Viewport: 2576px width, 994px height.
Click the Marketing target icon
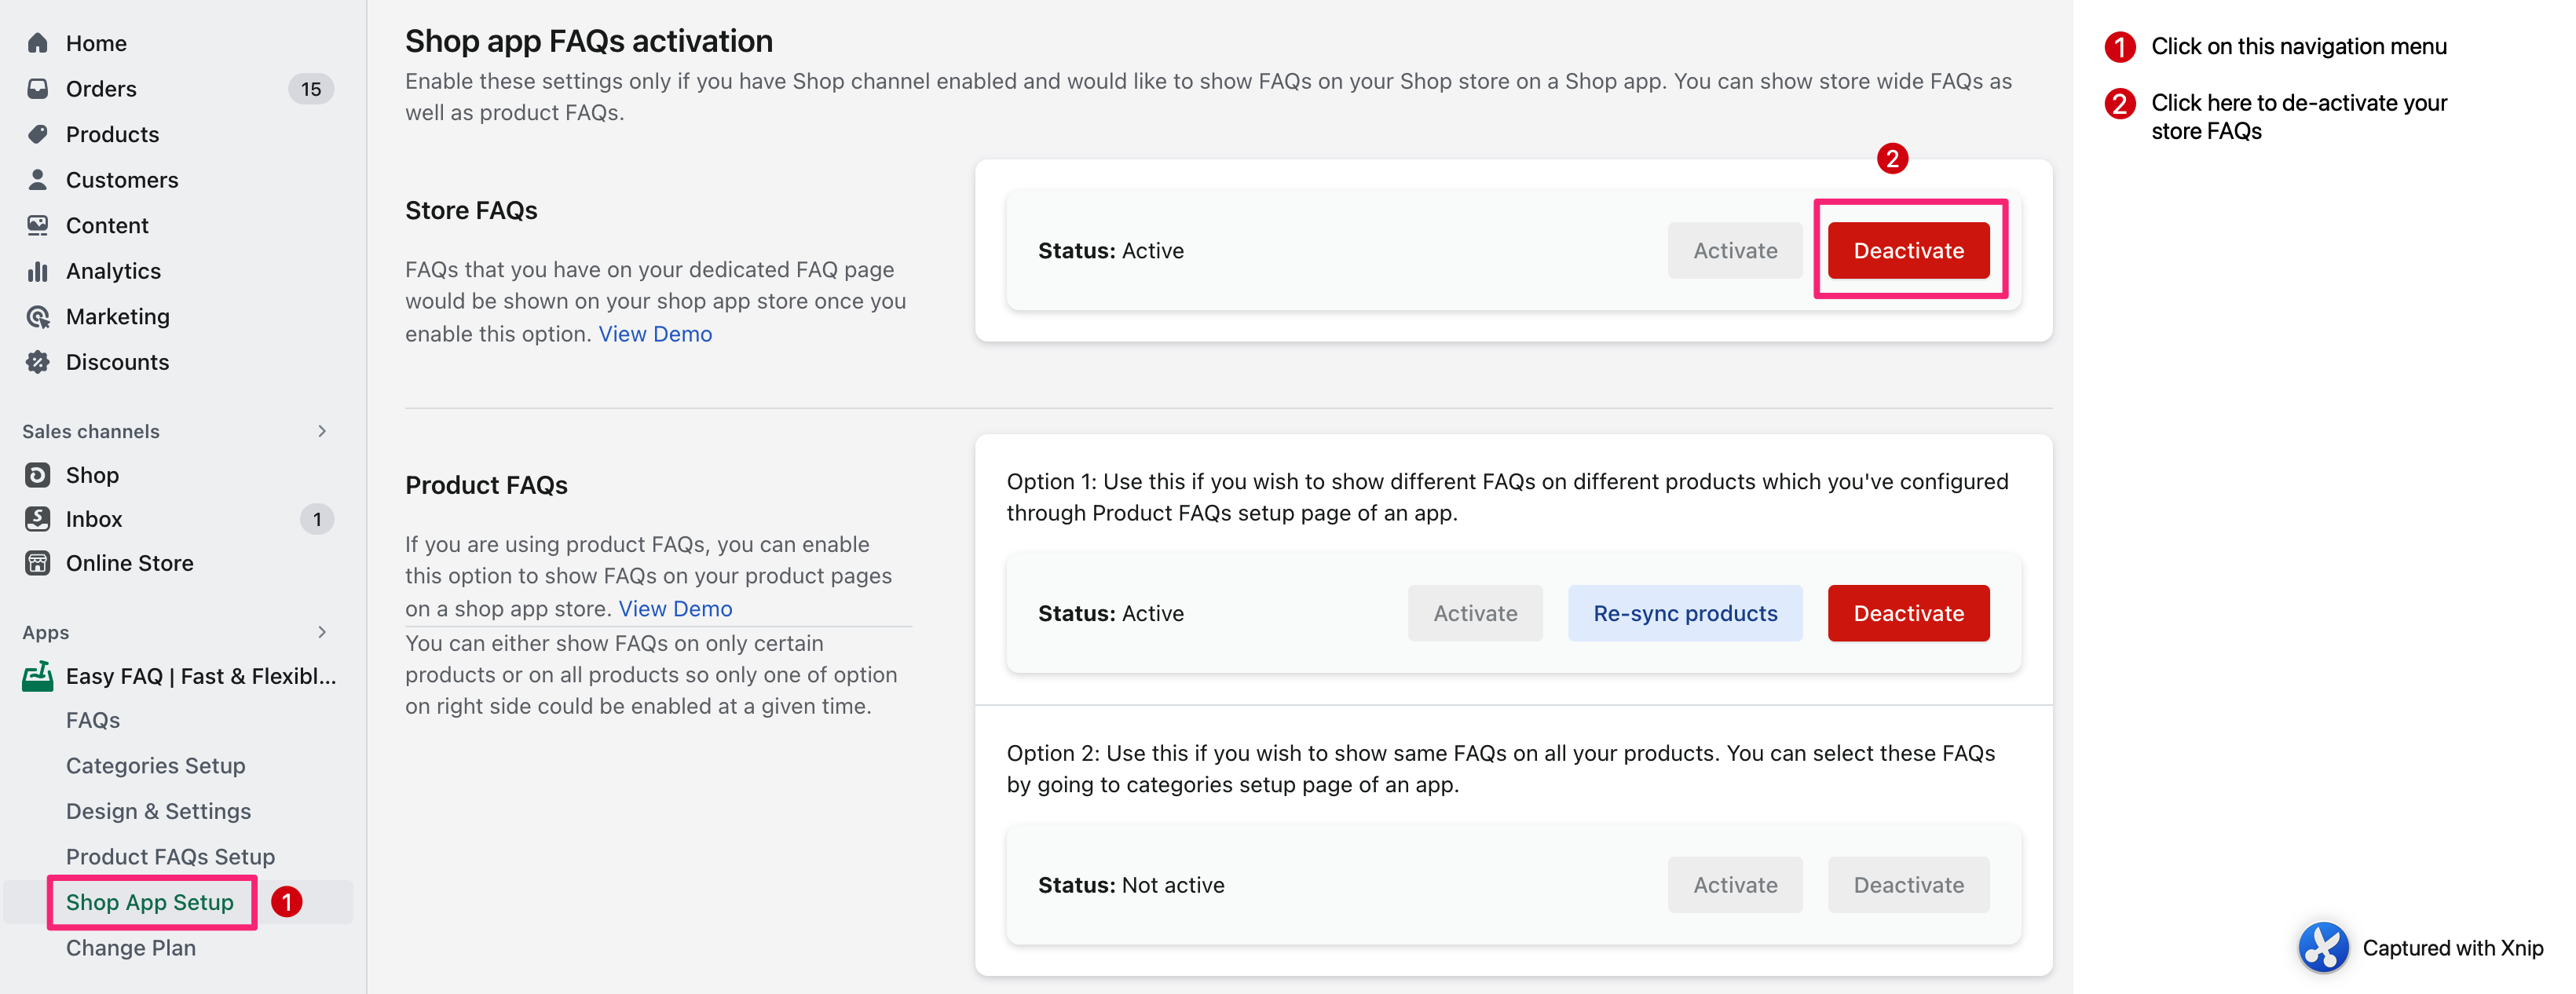pyautogui.click(x=38, y=317)
